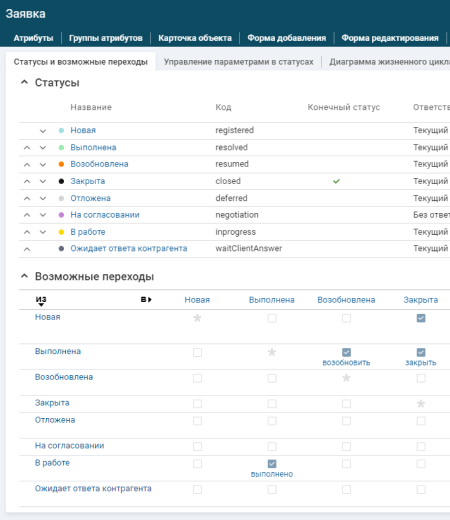Click the code cell negotiation
Viewport: 450px width, 520px height.
tap(237, 215)
